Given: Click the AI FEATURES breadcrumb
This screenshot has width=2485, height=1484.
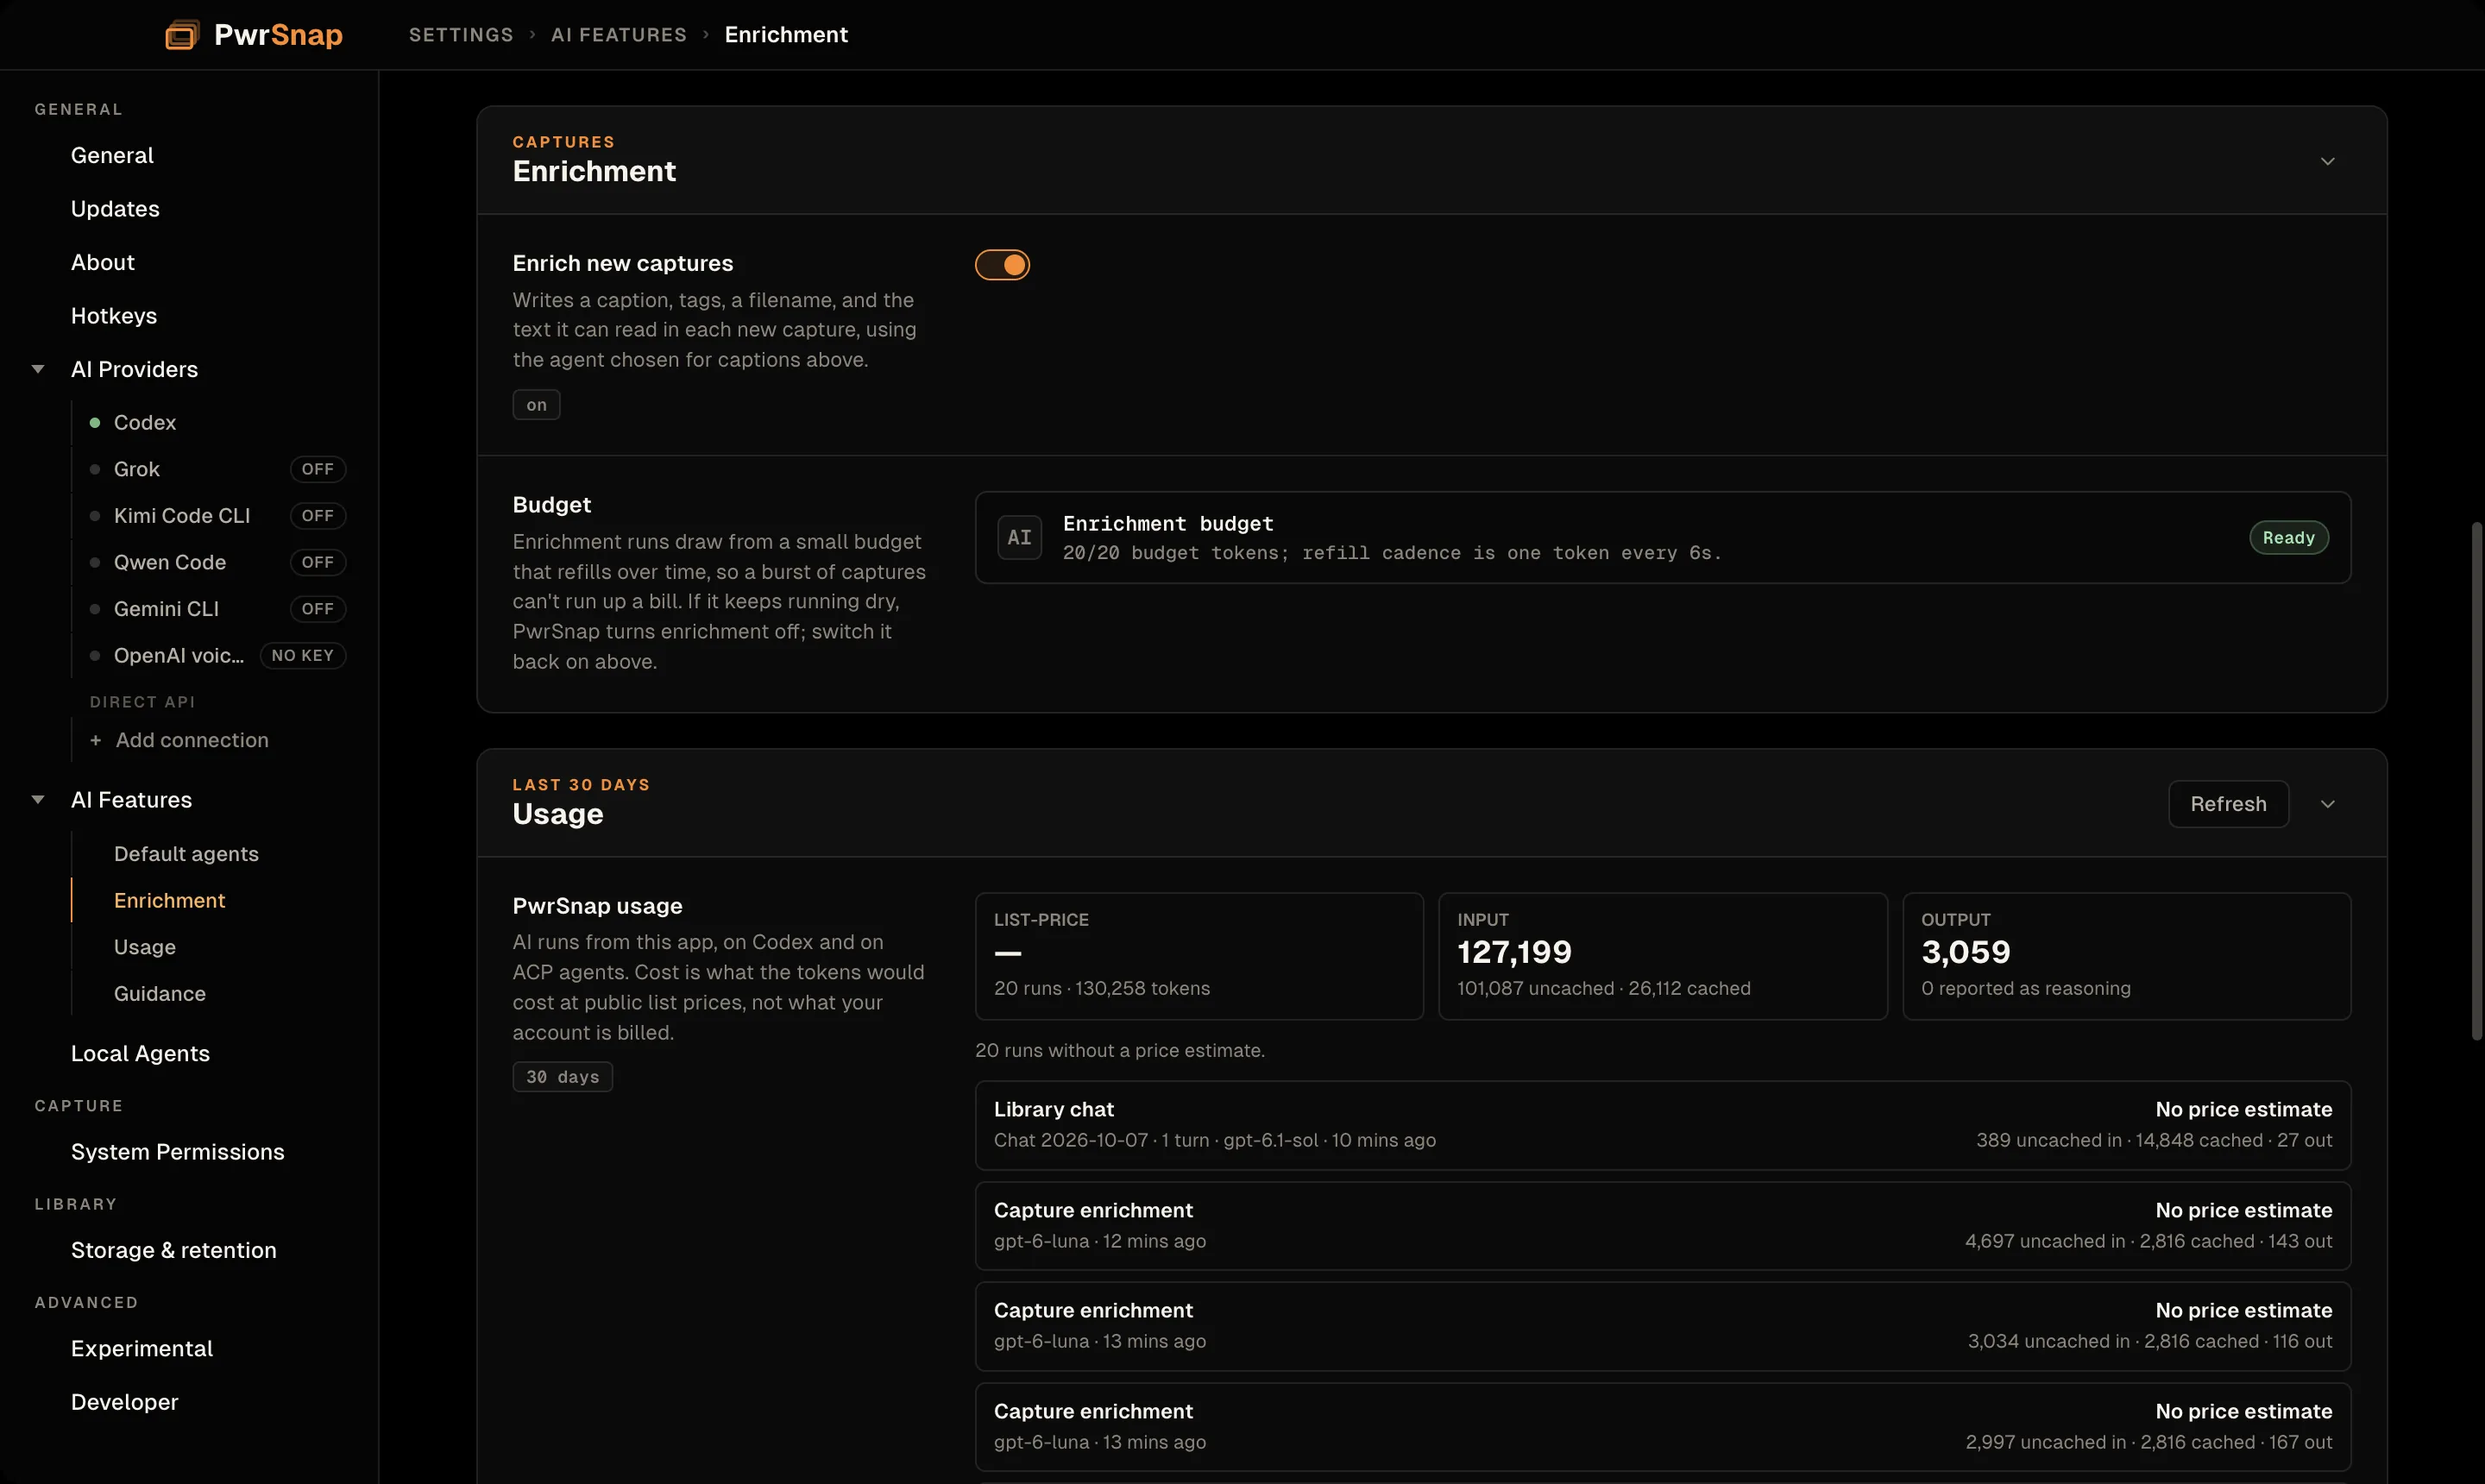Looking at the screenshot, I should [x=619, y=35].
